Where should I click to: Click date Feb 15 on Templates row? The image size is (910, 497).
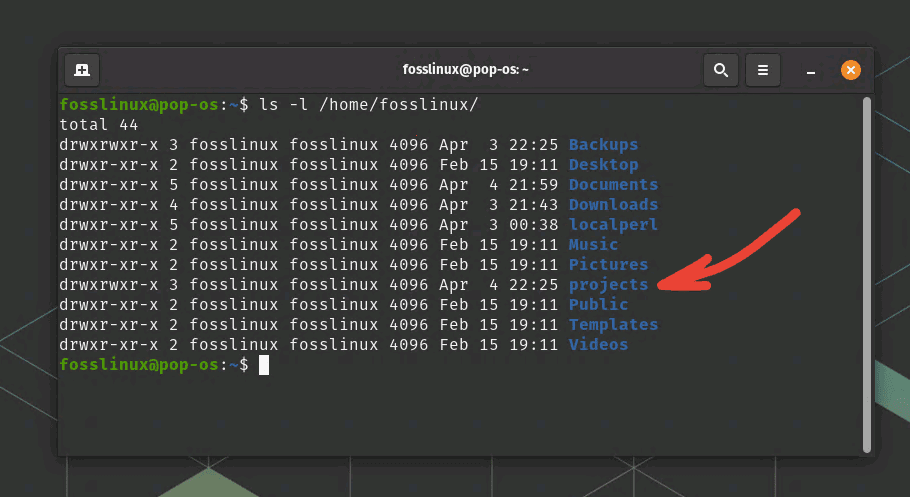[x=468, y=325]
